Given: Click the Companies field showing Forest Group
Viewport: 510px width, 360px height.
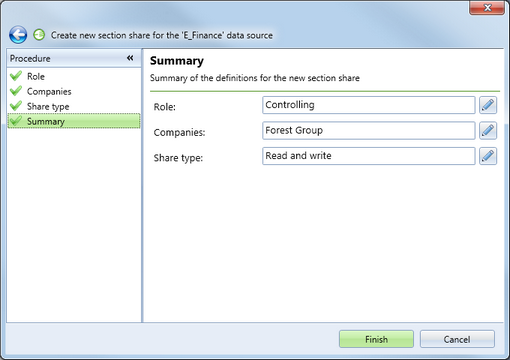Looking at the screenshot, I should [369, 130].
